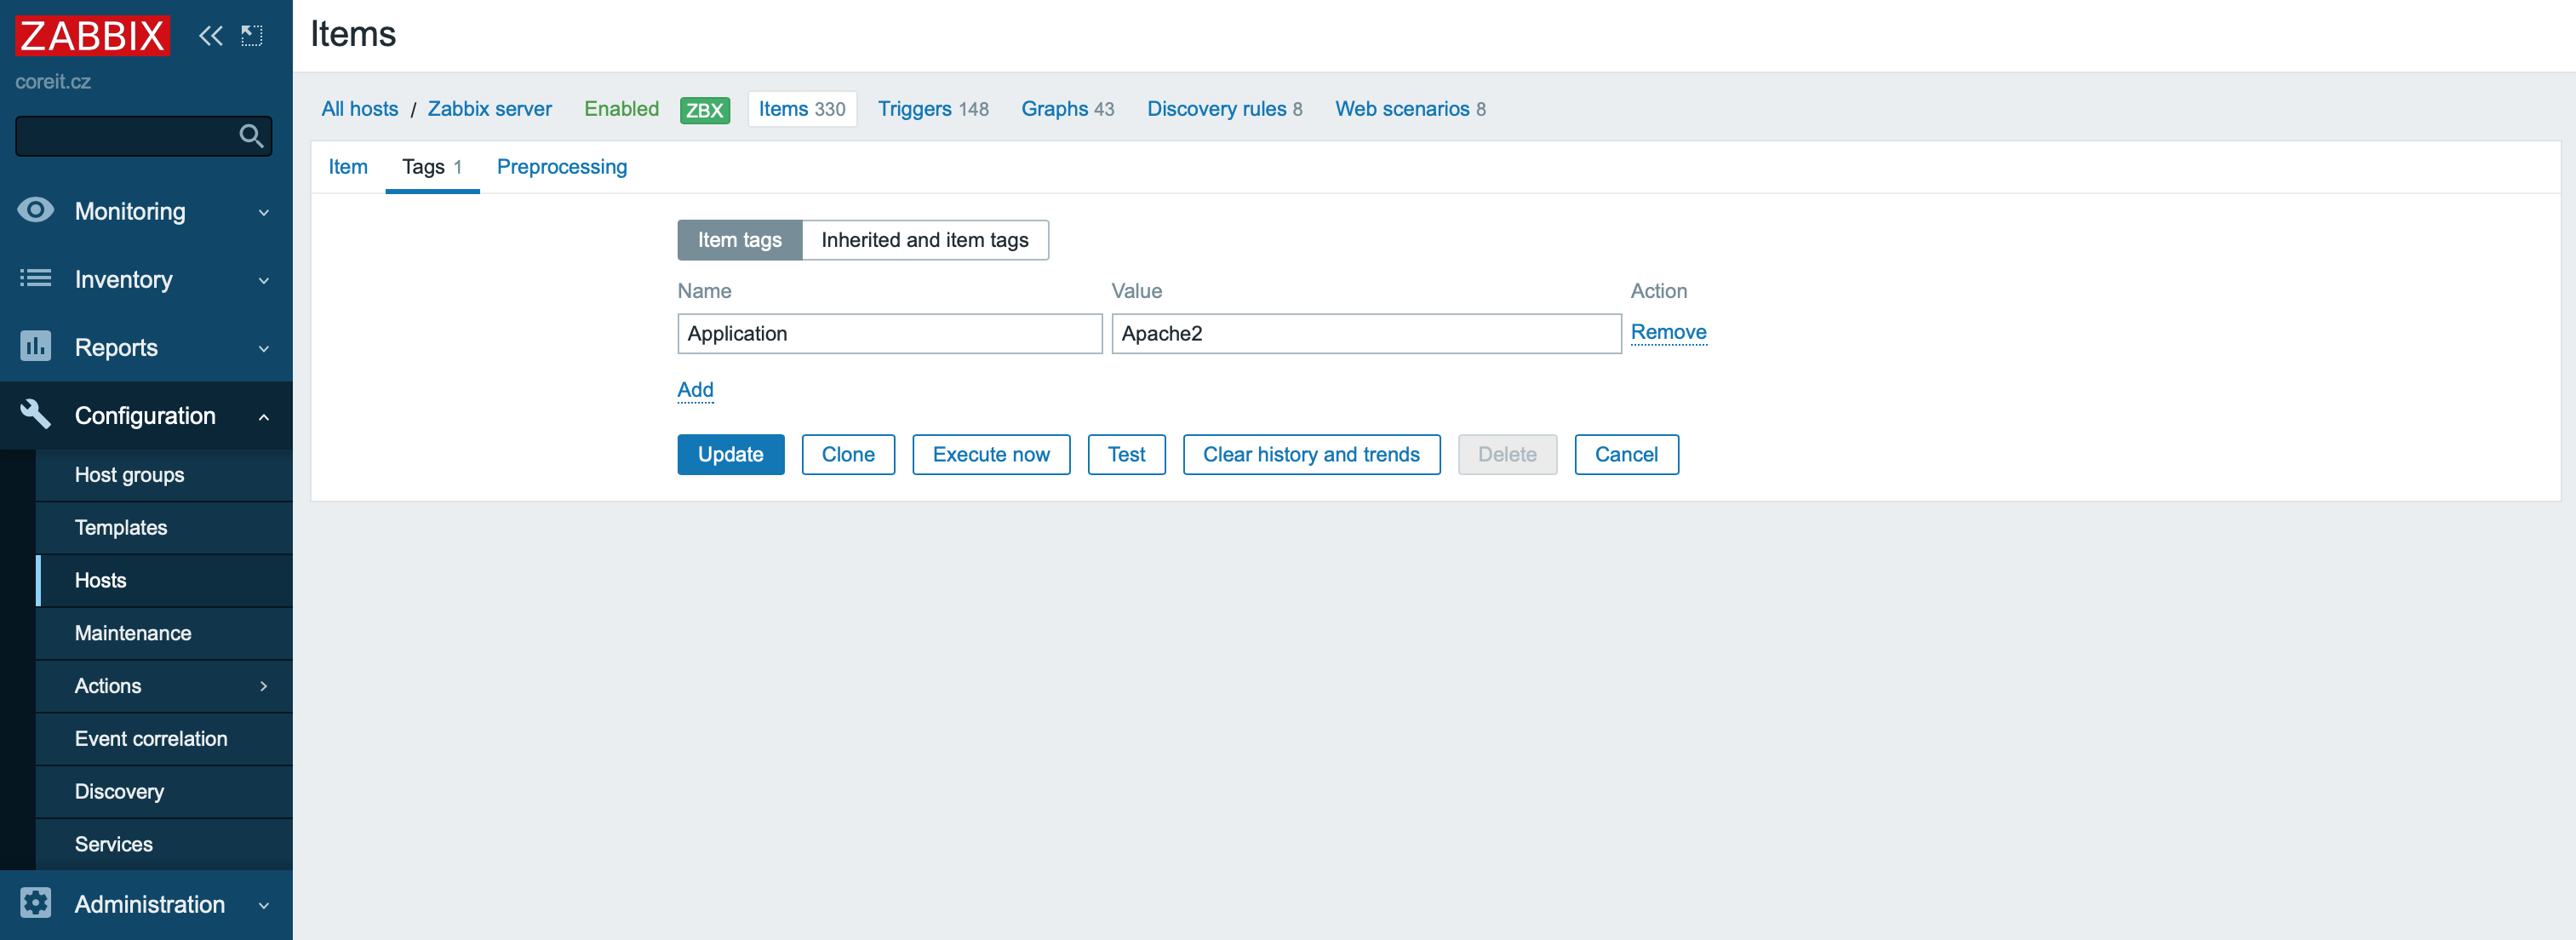Open Discovery rules 8 link
The width and height of the screenshot is (2576, 940).
[1224, 109]
